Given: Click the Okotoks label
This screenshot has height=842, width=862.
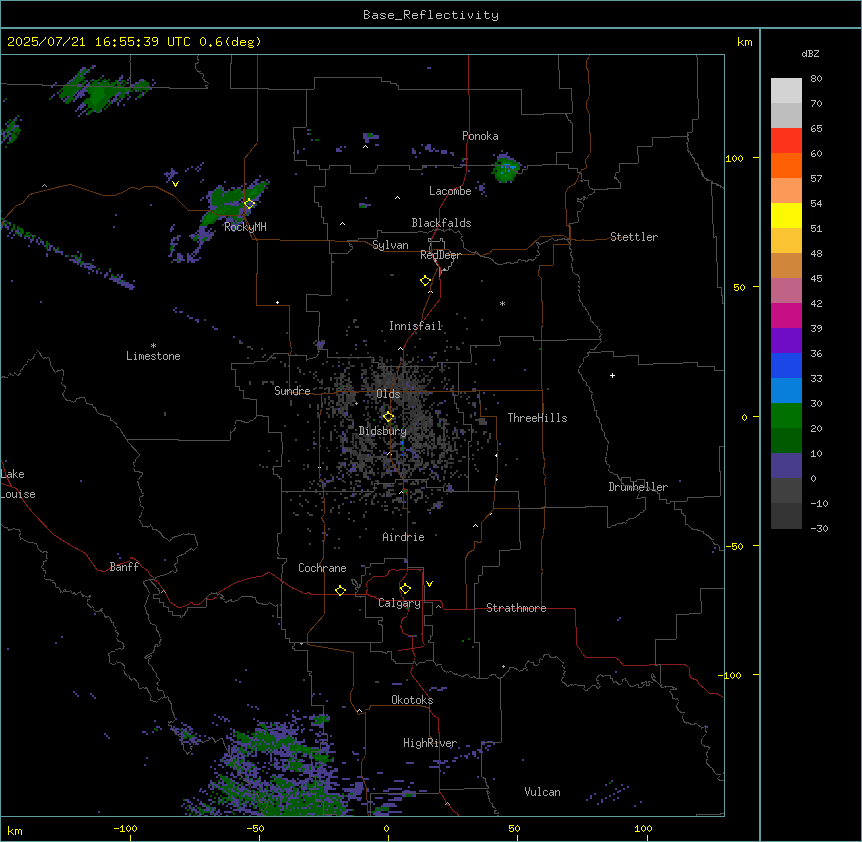Looking at the screenshot, I should click(412, 700).
